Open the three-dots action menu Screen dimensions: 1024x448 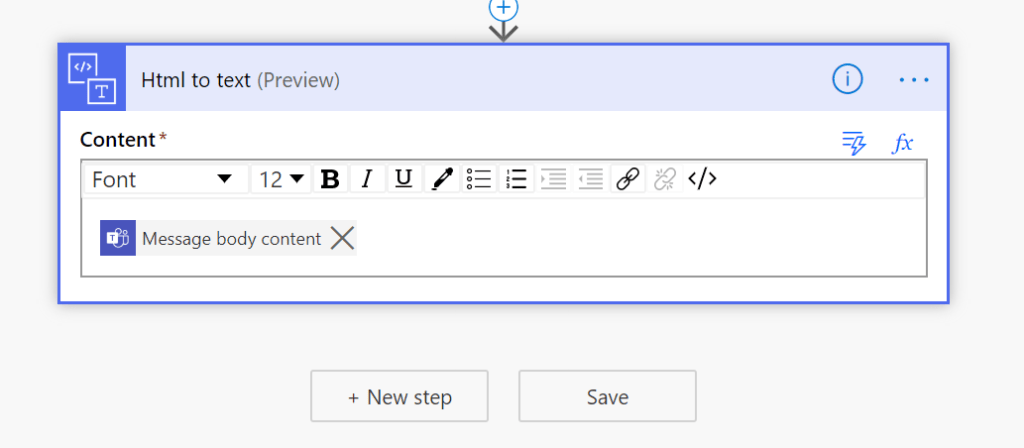(x=914, y=79)
